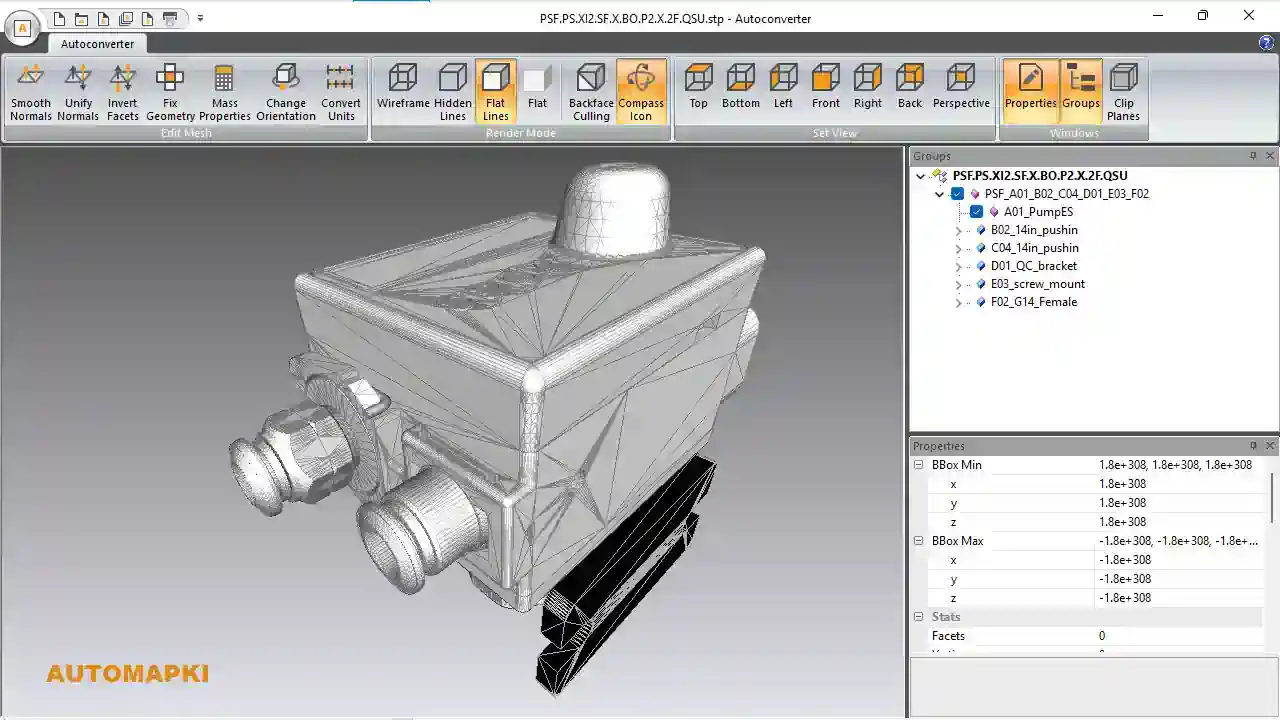The width and height of the screenshot is (1280, 720).
Task: Uncheck the PSF_A01_B02_C04_D01_E03_F02 assembly checkbox
Action: coord(958,194)
